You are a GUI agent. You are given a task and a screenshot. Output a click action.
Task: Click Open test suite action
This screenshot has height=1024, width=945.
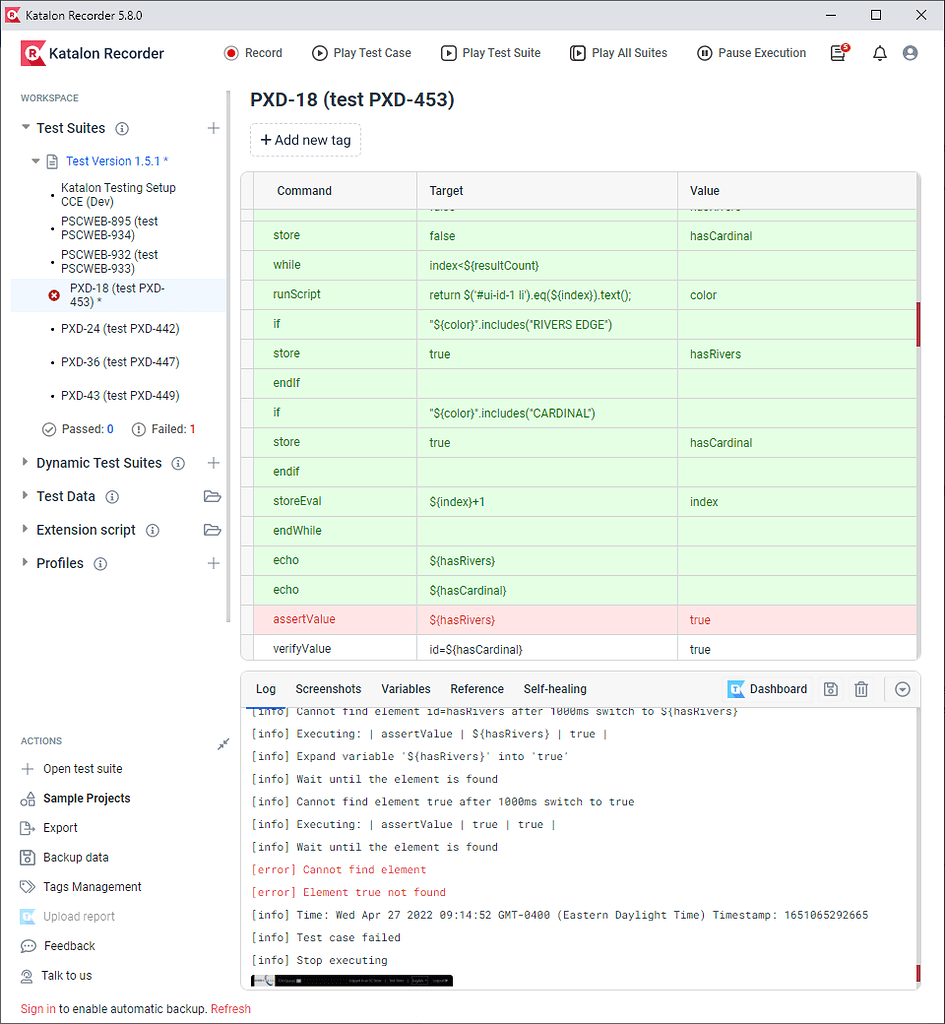[72, 769]
